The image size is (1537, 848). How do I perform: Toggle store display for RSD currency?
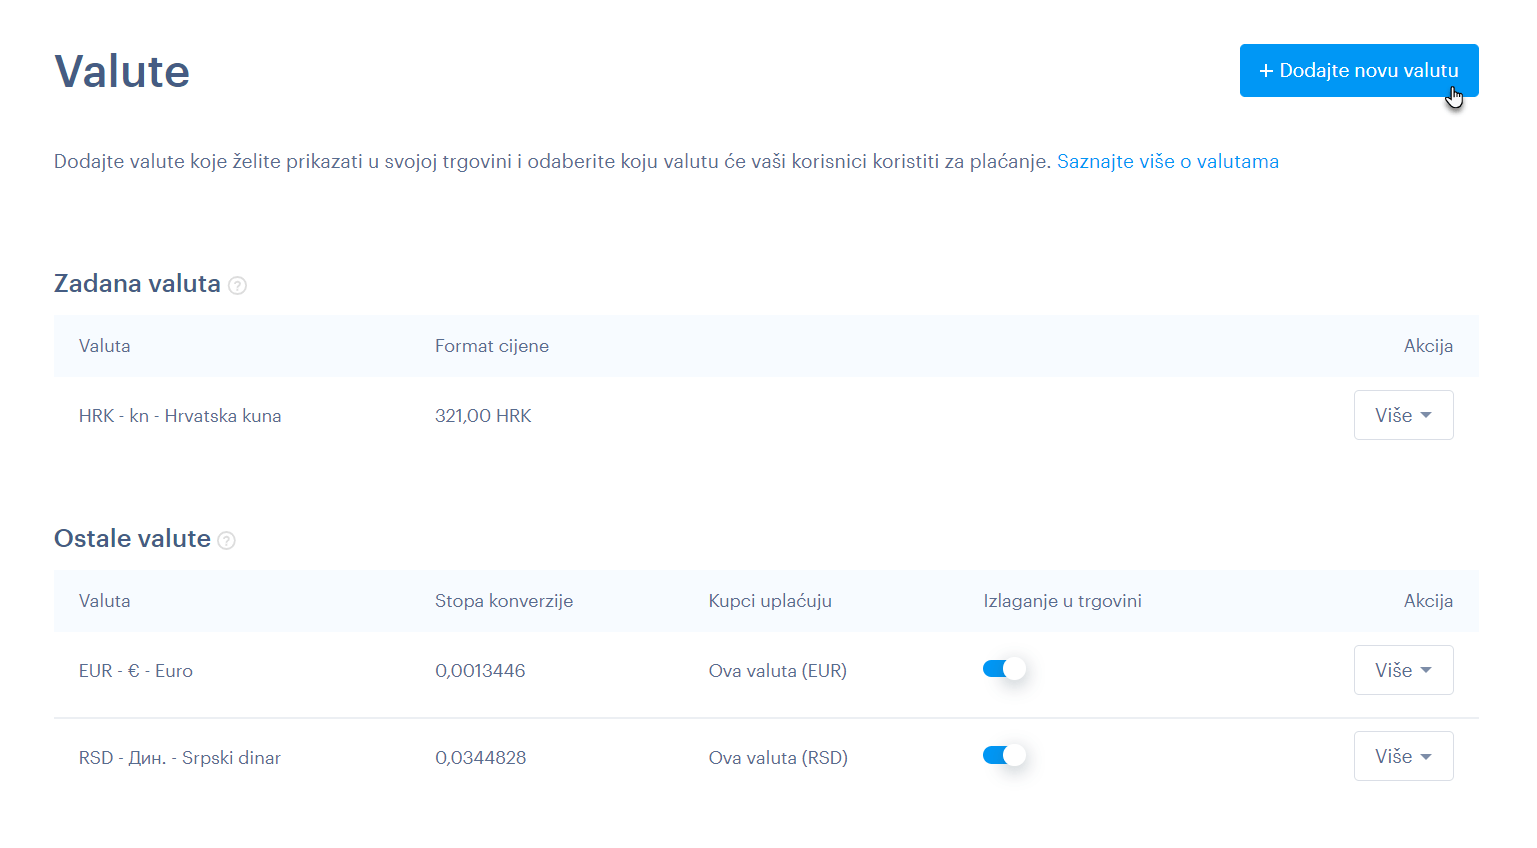pyautogui.click(x=1004, y=755)
